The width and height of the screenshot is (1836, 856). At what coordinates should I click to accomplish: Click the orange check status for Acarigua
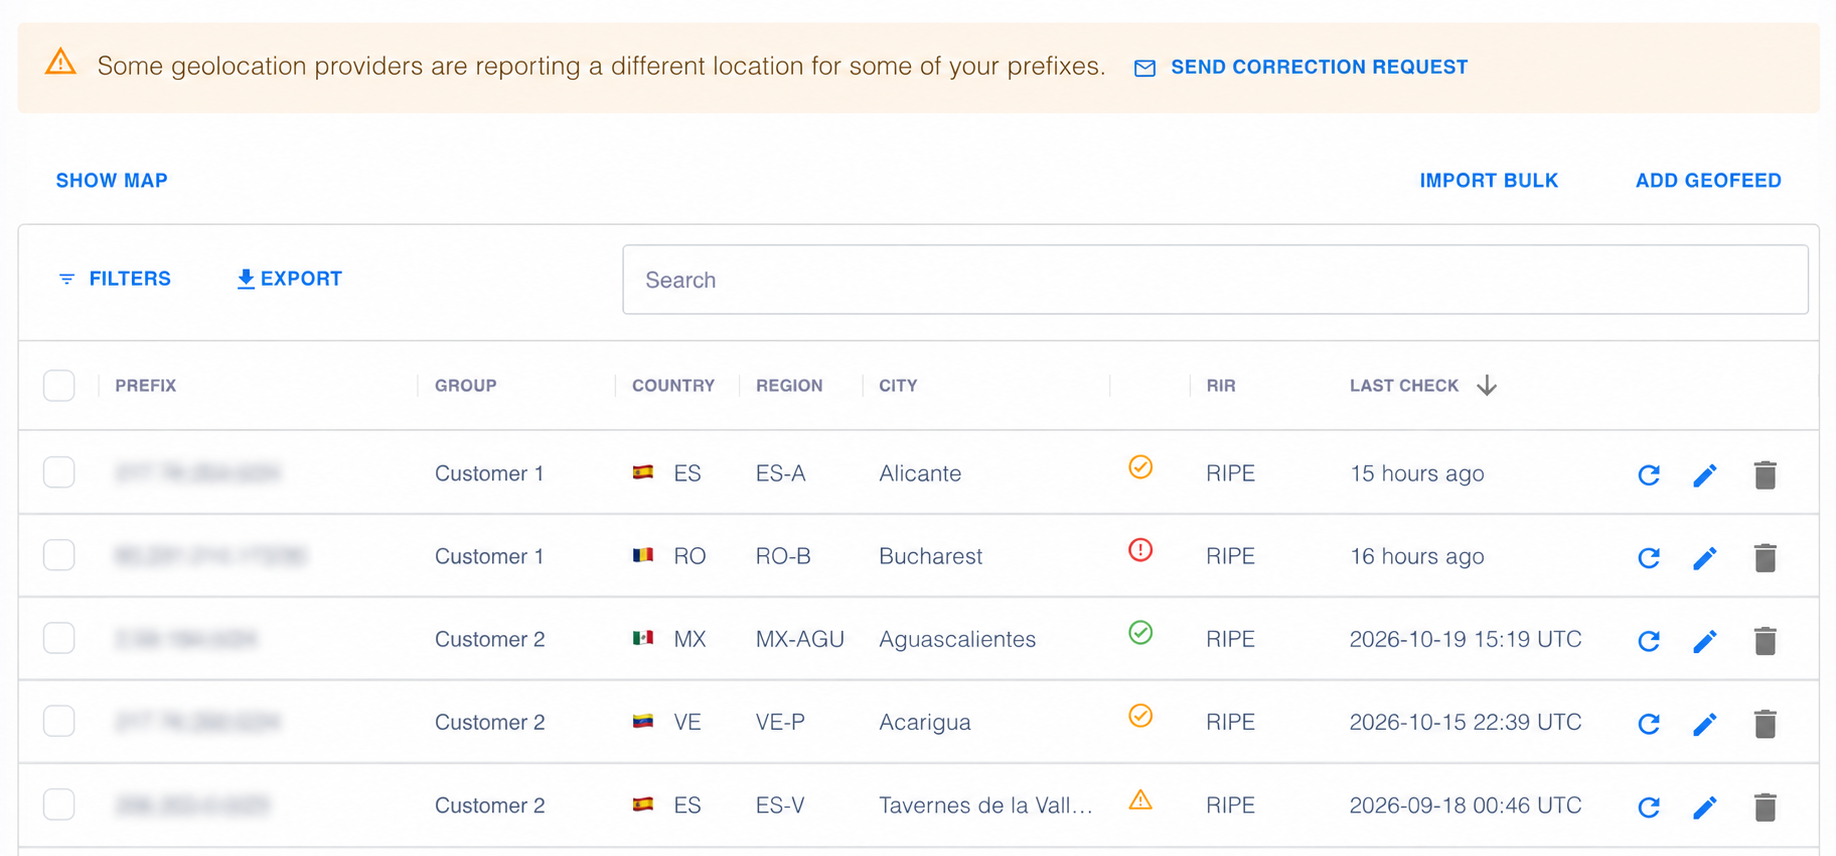pyautogui.click(x=1140, y=716)
